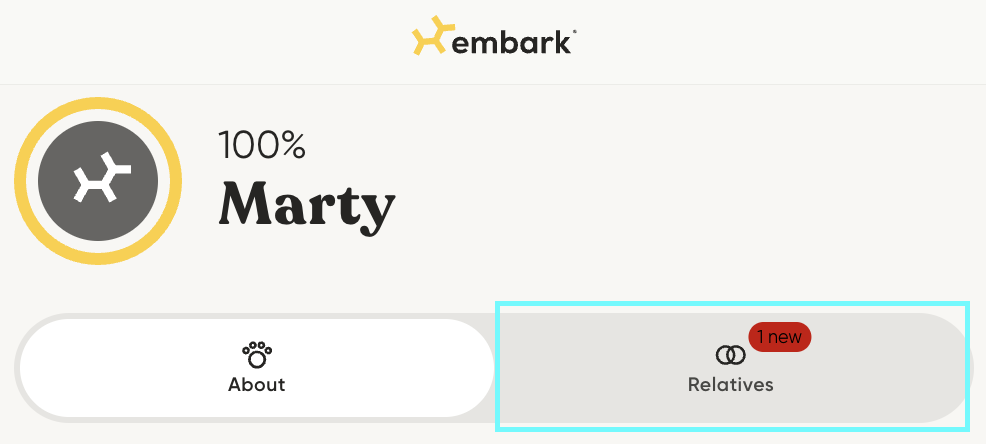Image resolution: width=986 pixels, height=444 pixels.
Task: Click the yellow Embark logo symbol in header
Action: coord(431,36)
